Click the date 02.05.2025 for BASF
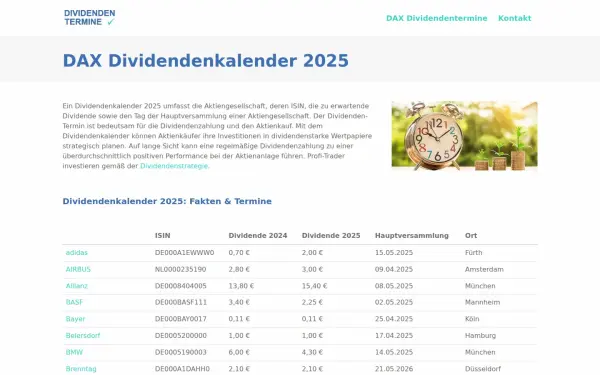 coord(394,302)
